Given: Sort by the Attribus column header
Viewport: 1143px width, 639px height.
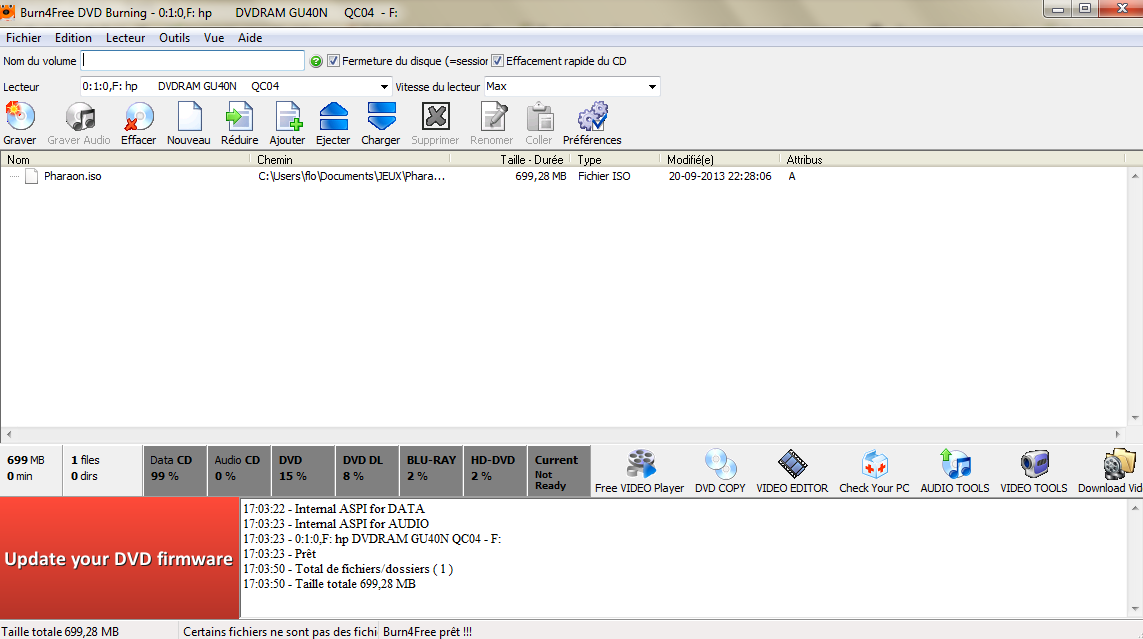Looking at the screenshot, I should click(x=952, y=160).
